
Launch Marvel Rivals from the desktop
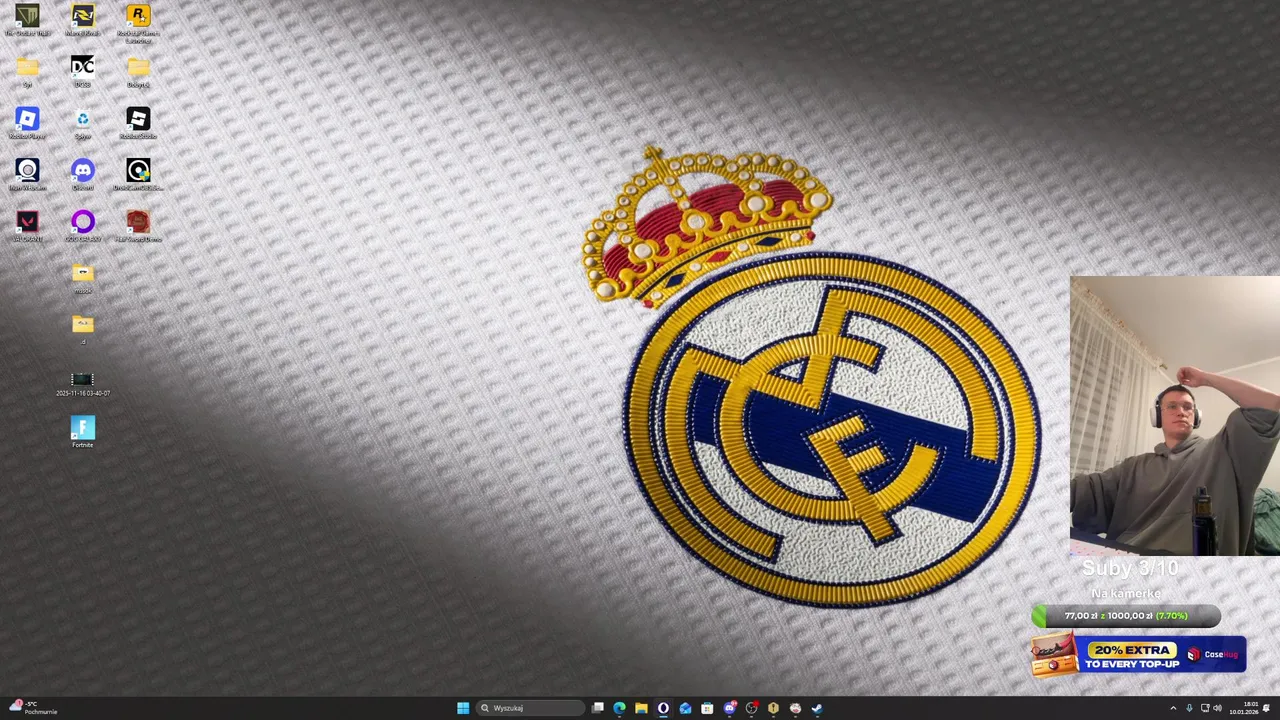[x=83, y=20]
